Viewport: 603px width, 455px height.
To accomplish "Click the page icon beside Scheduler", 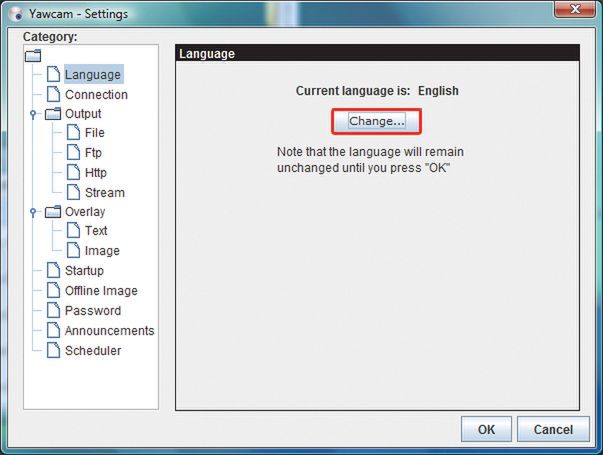I will [53, 350].
